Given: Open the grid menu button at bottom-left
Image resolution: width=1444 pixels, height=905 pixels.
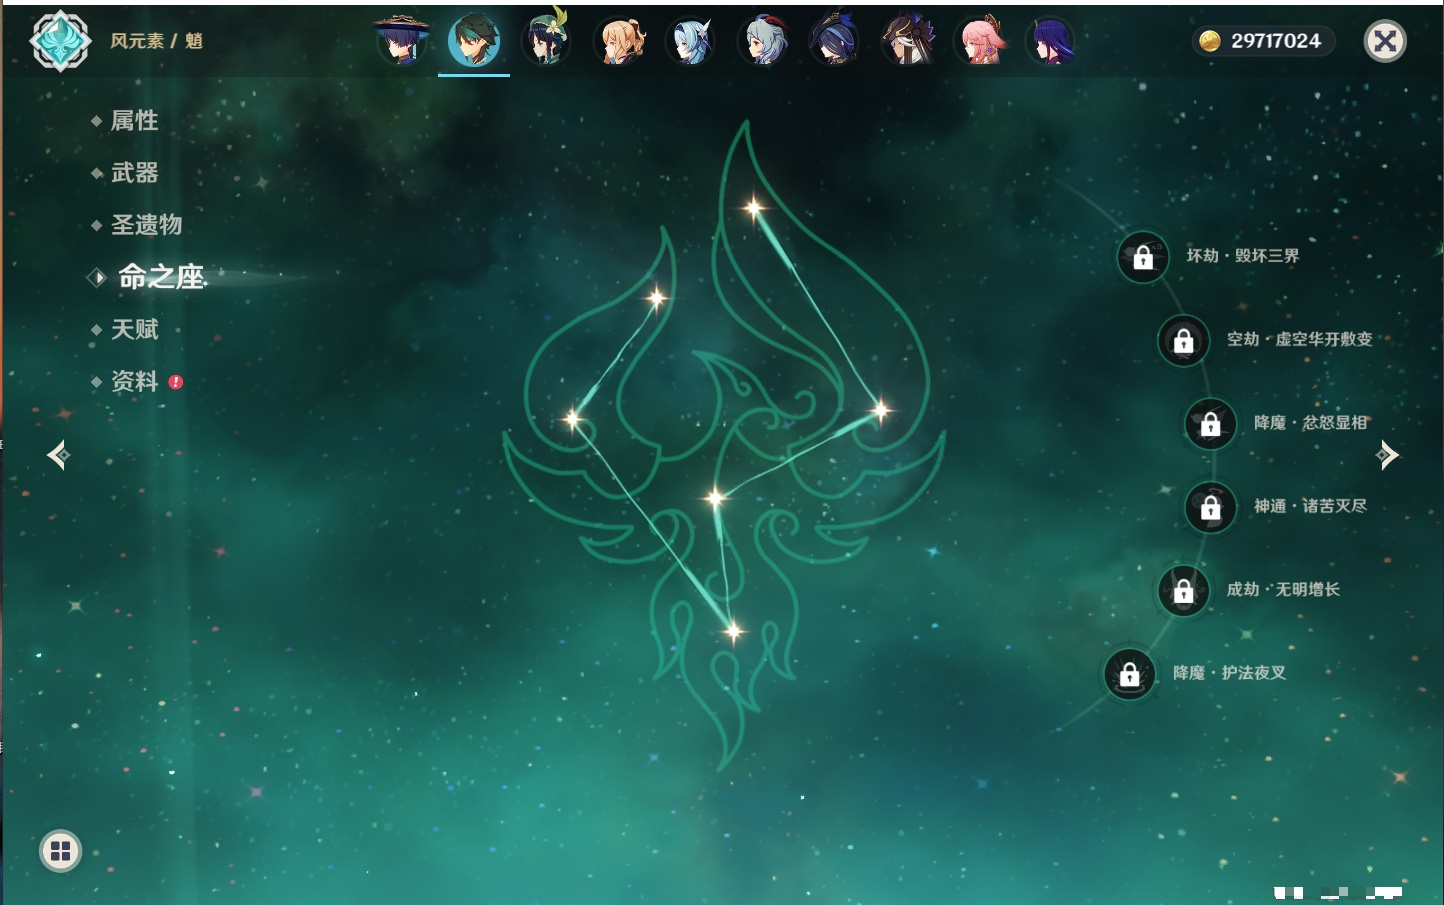Looking at the screenshot, I should [x=60, y=851].
